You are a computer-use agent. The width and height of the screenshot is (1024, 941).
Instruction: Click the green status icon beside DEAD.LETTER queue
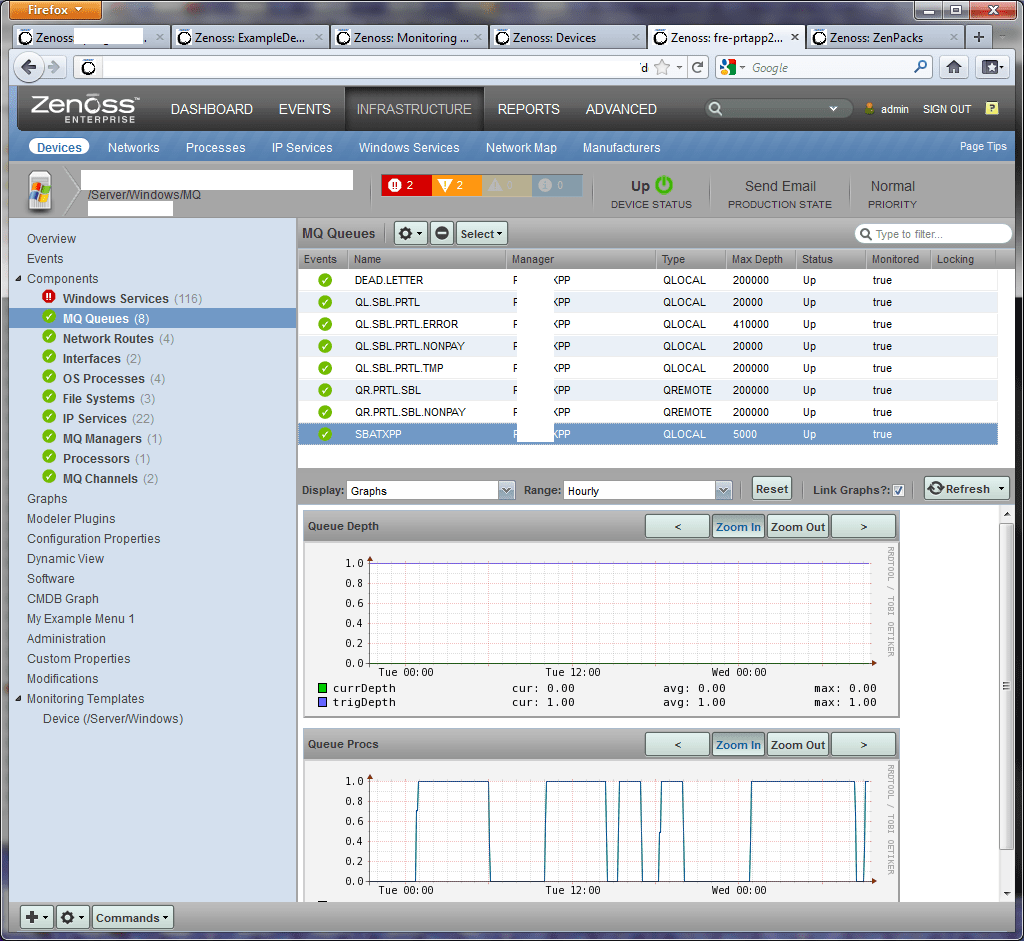point(324,281)
